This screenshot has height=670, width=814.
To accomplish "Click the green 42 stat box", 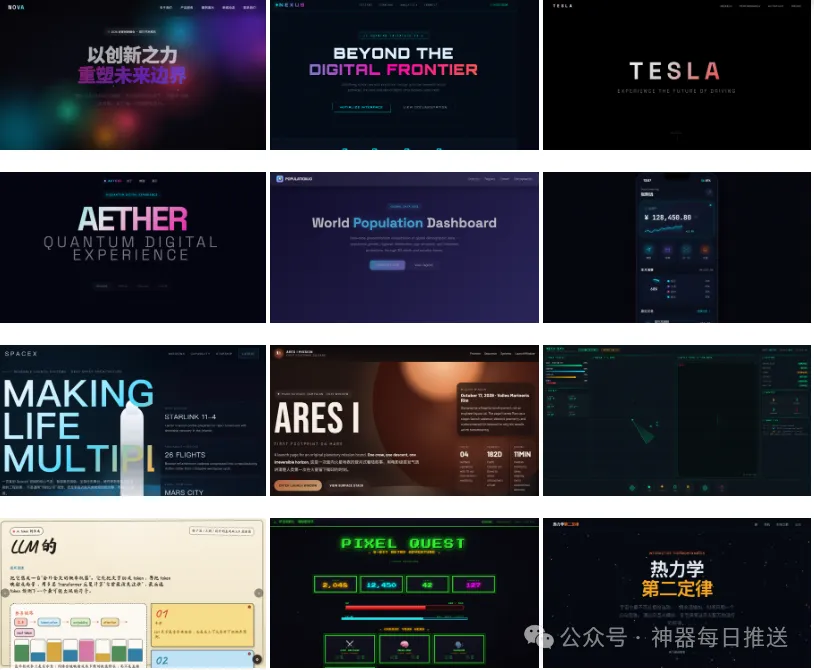I will pos(427,584).
